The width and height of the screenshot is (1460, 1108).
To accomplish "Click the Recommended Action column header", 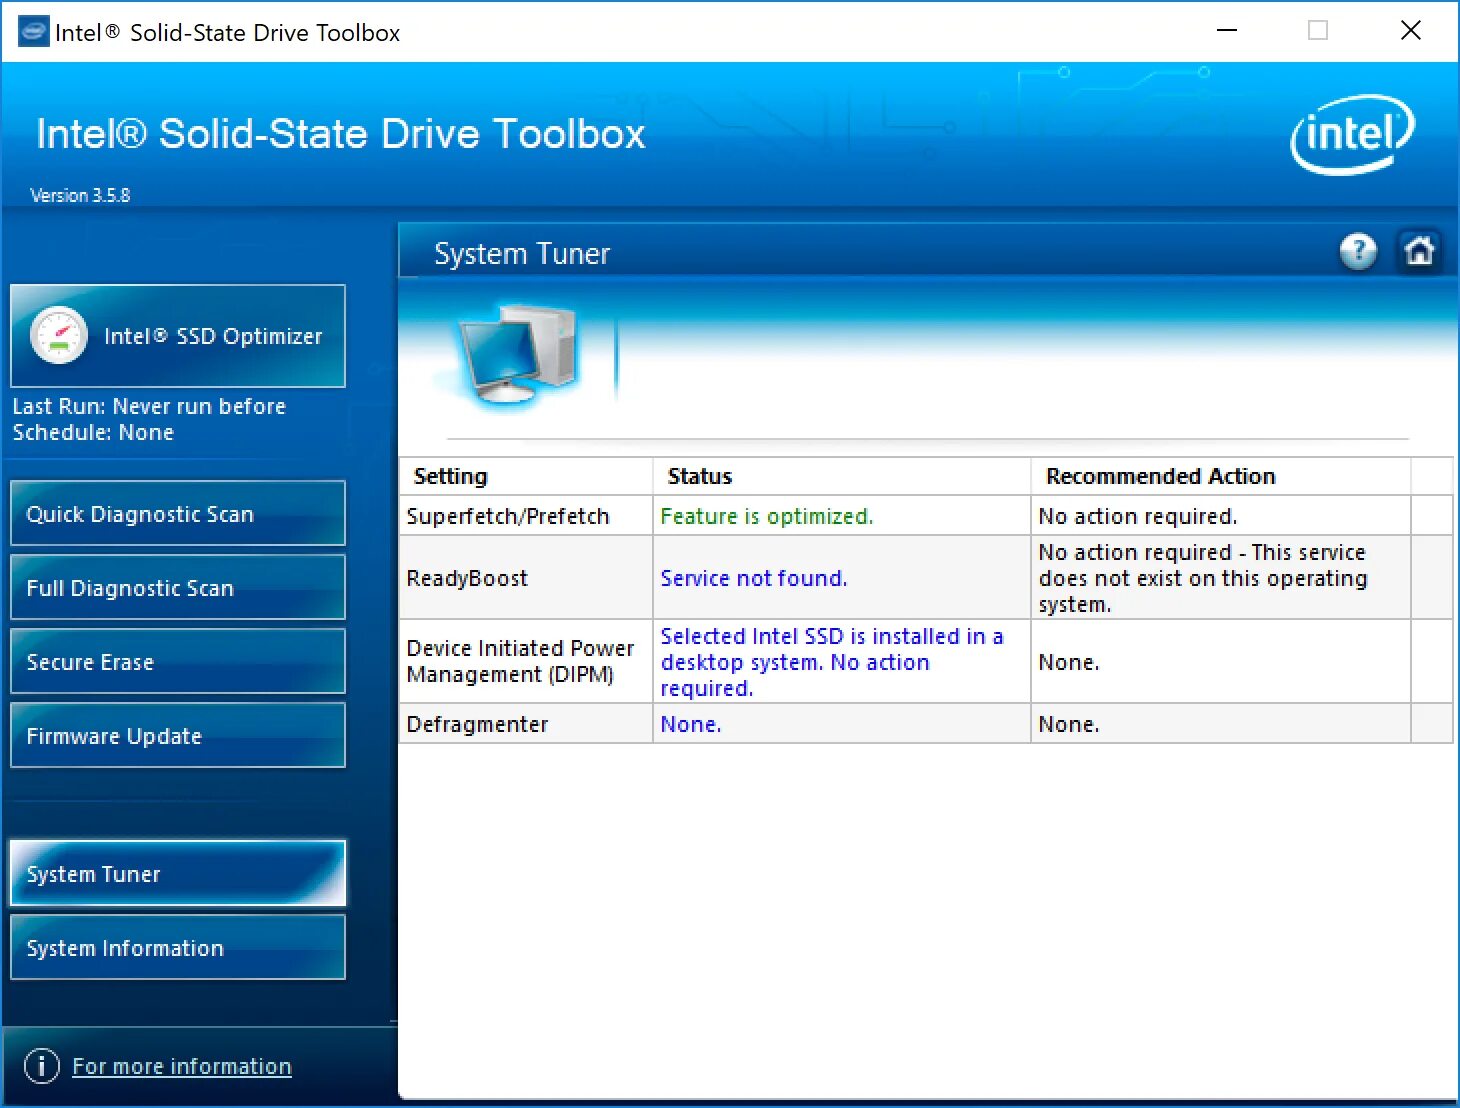I will point(1160,476).
